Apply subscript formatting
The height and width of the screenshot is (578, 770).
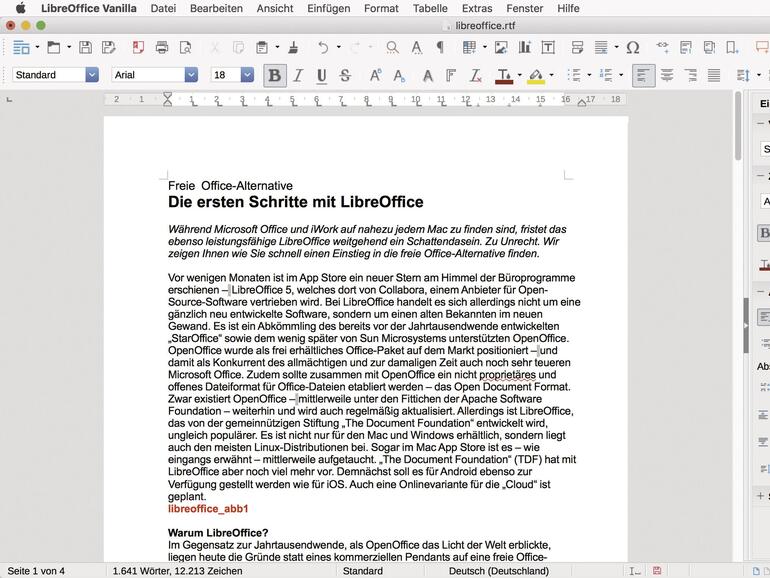(399, 75)
